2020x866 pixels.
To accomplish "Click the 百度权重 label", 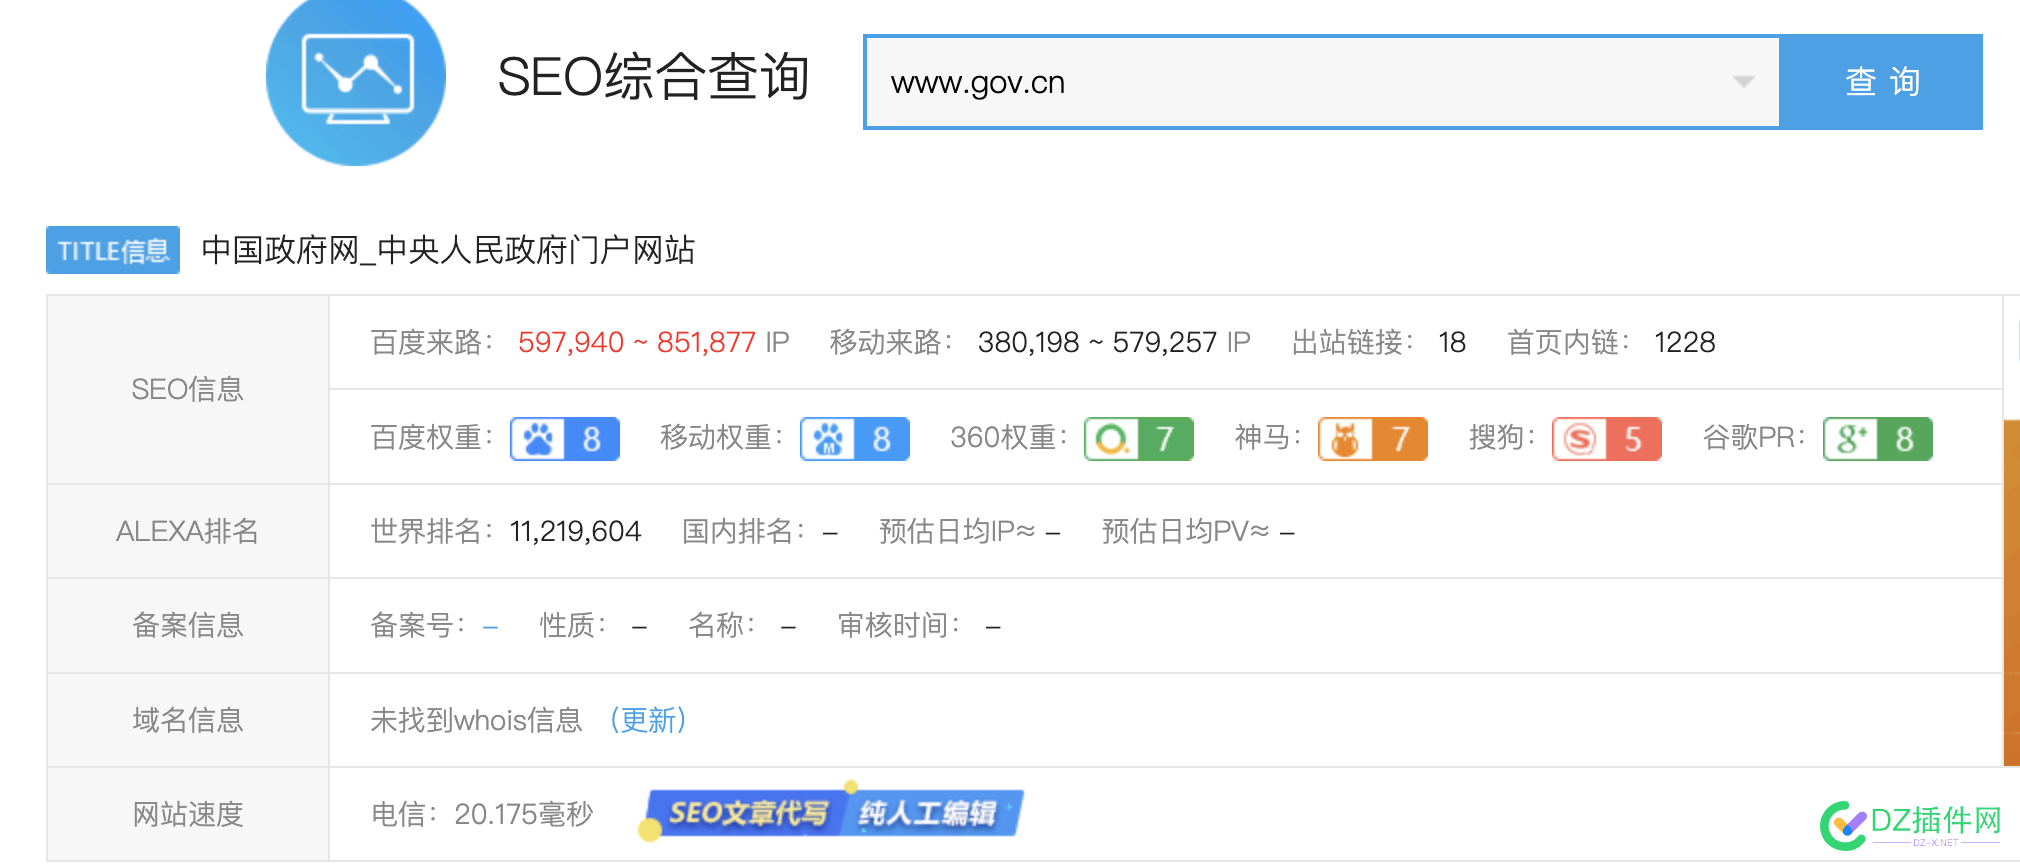I will [x=431, y=438].
